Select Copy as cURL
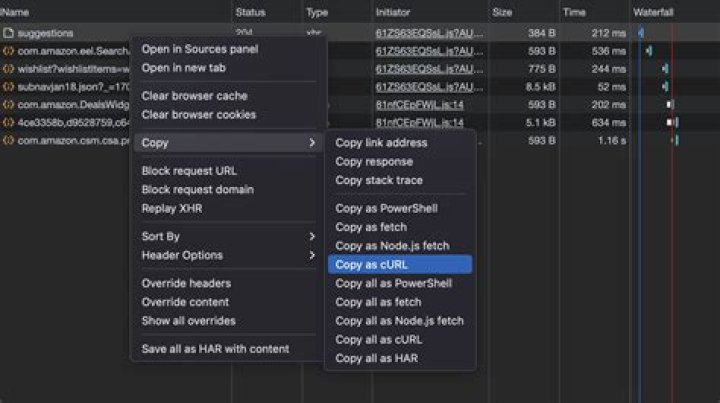Viewport: 720px width, 403px height. [400, 264]
